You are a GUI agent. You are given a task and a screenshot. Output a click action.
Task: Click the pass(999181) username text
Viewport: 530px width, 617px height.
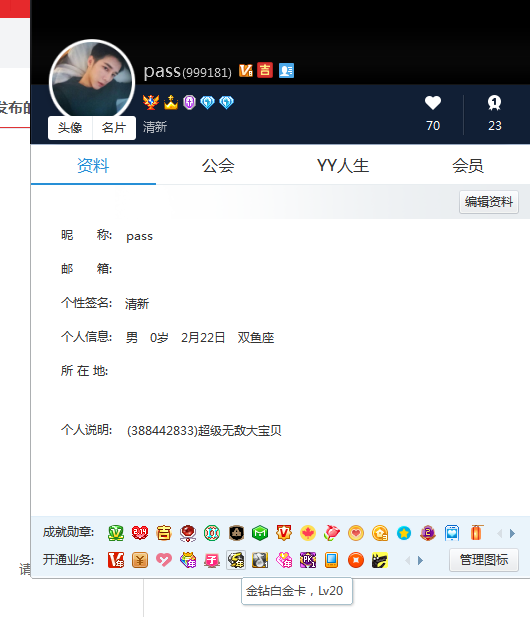click(188, 72)
